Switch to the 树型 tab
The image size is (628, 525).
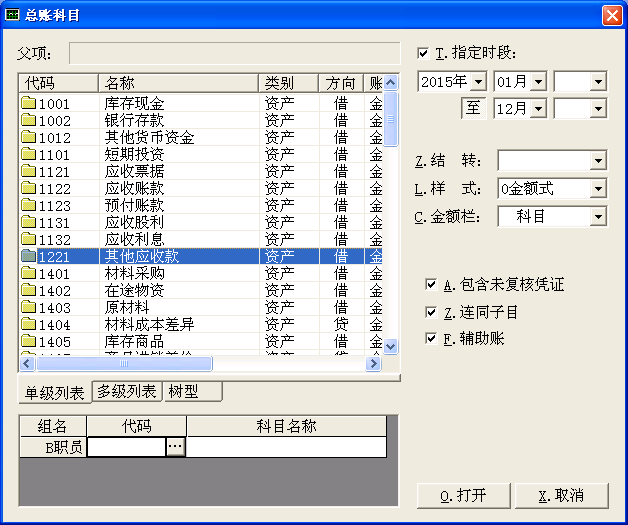(193, 391)
